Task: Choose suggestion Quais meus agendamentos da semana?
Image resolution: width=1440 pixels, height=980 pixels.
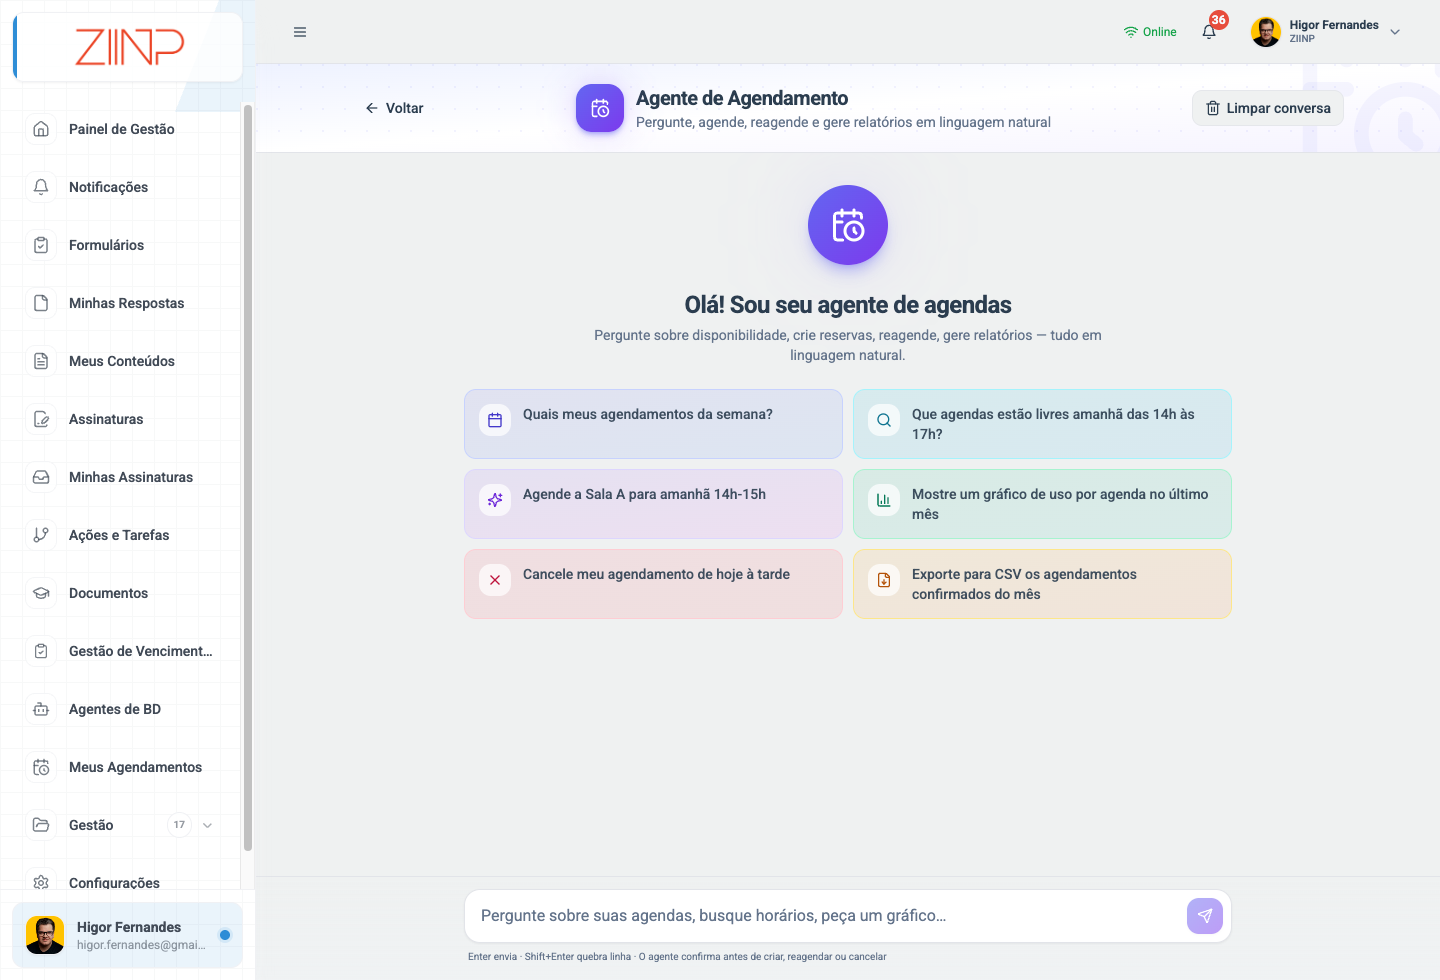Action: coord(653,424)
